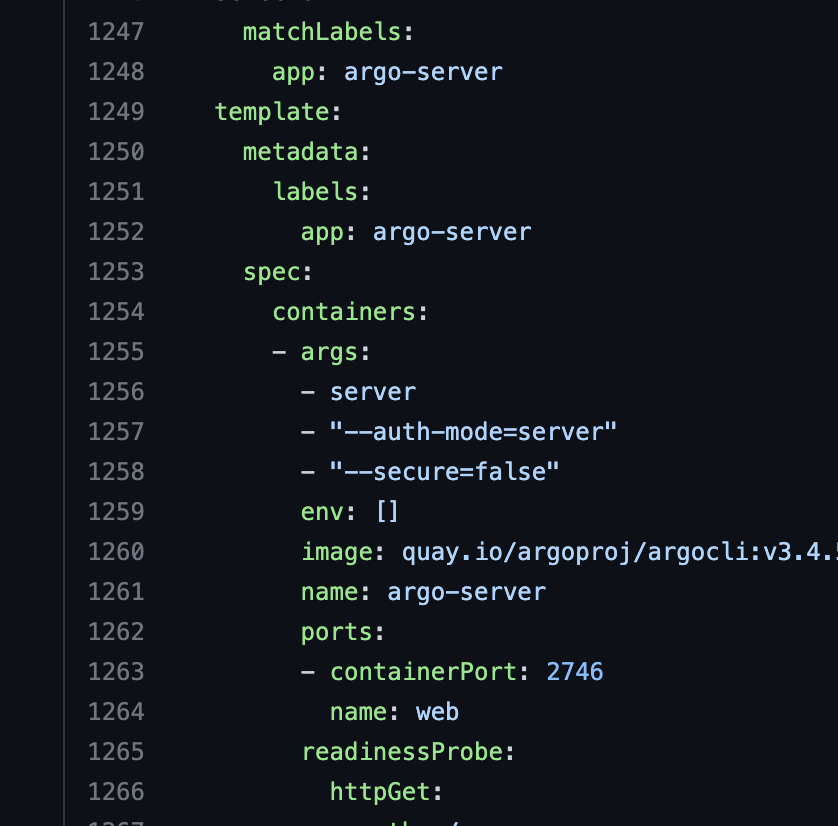Click the "--secure=false" argument string
Screen dimensions: 838x826
pyautogui.click(x=444, y=472)
